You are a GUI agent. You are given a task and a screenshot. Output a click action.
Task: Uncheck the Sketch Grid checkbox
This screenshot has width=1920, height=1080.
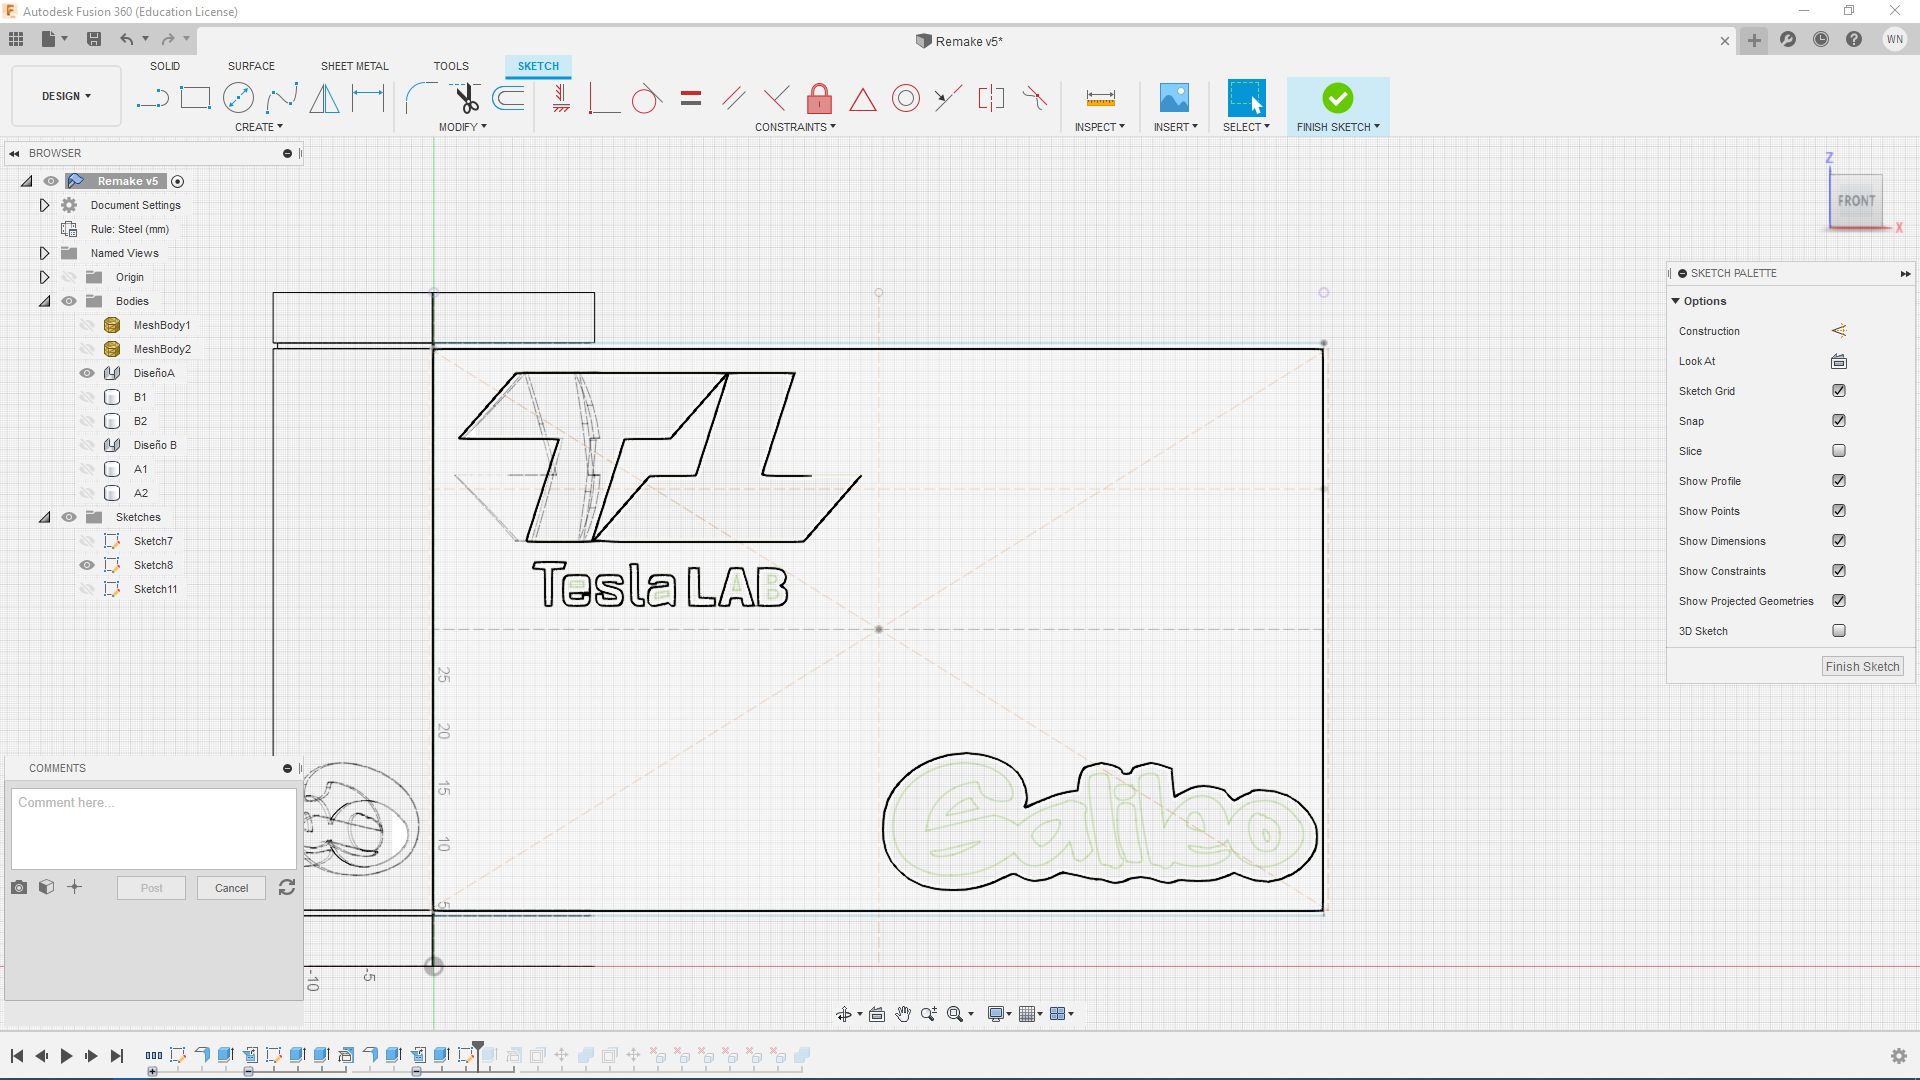point(1838,391)
